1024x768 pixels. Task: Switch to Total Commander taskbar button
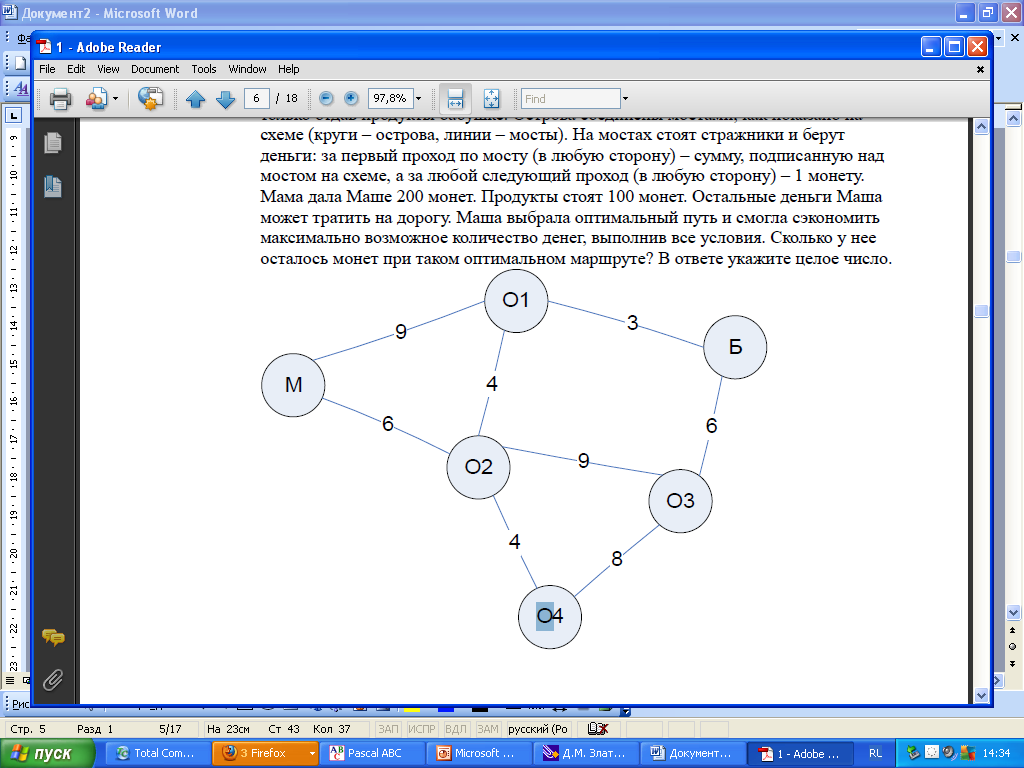pos(157,754)
